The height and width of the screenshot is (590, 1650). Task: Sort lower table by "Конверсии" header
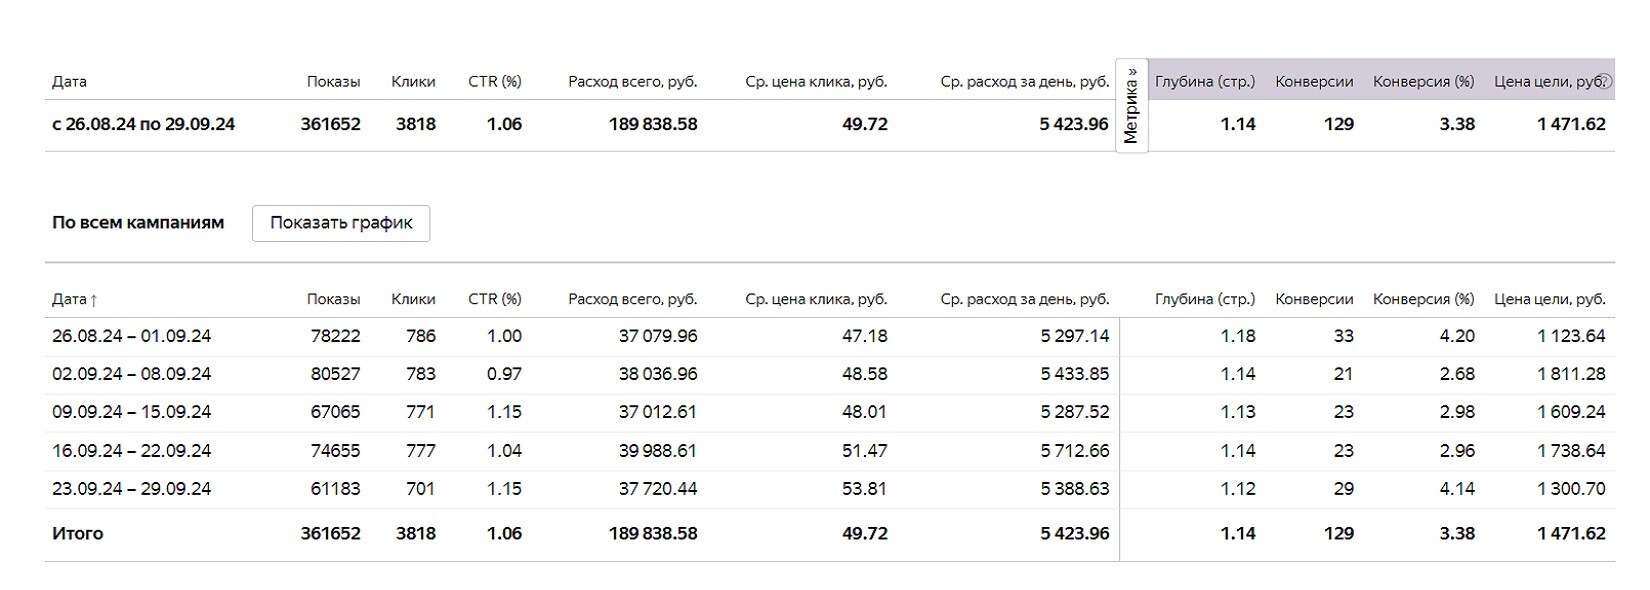tap(1314, 299)
